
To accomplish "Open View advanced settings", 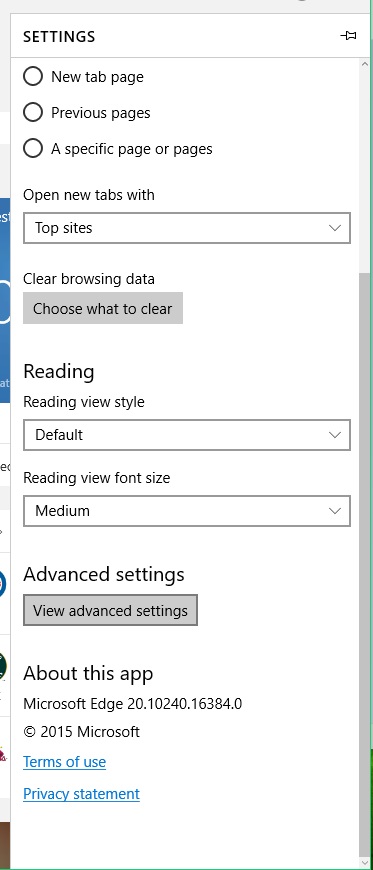I will click(110, 610).
